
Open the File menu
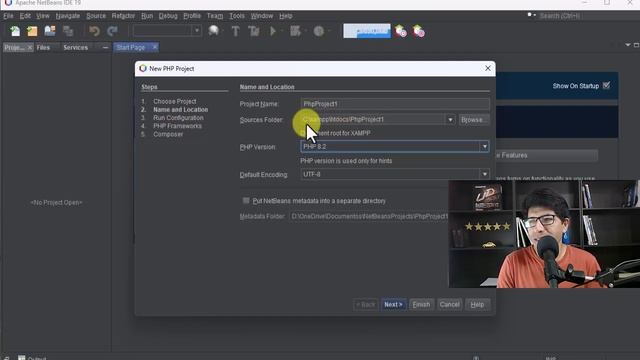(x=8, y=16)
